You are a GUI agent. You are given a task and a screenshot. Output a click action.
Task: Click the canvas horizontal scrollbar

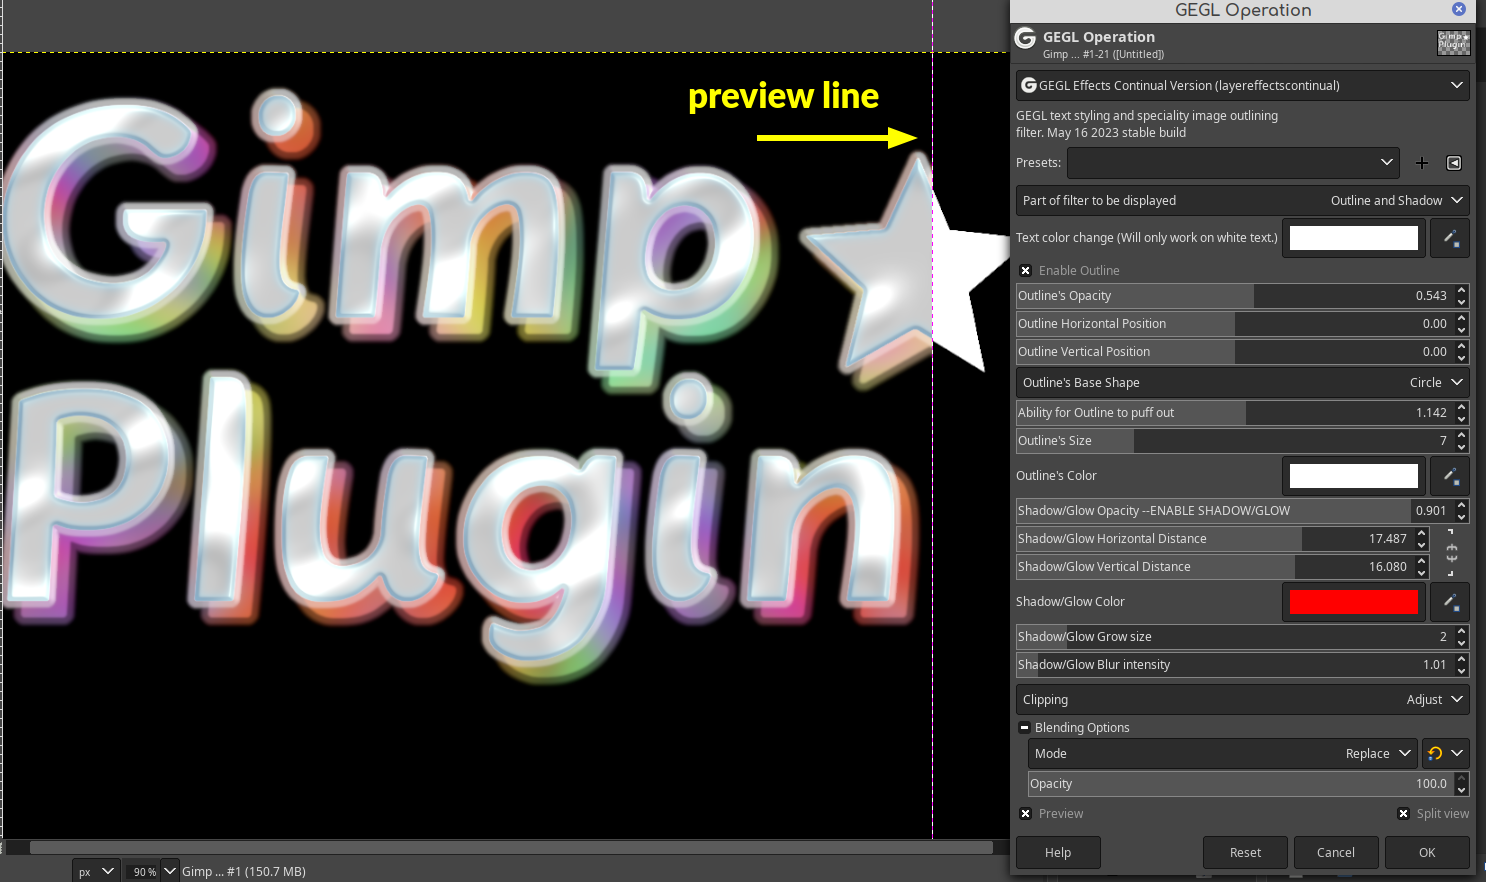(511, 847)
